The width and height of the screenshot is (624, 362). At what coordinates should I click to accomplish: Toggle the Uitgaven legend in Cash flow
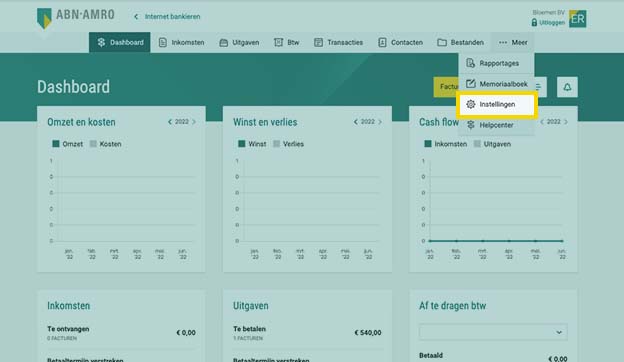(492, 144)
